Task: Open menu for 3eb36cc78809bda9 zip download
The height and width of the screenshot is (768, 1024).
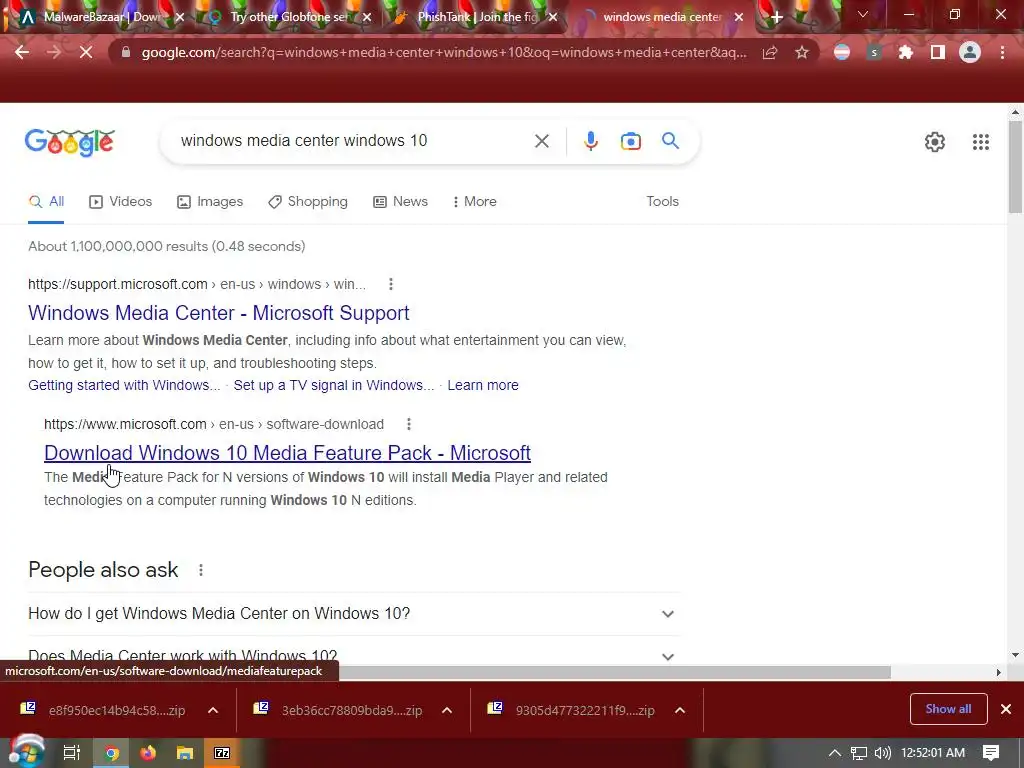Action: pos(447,711)
